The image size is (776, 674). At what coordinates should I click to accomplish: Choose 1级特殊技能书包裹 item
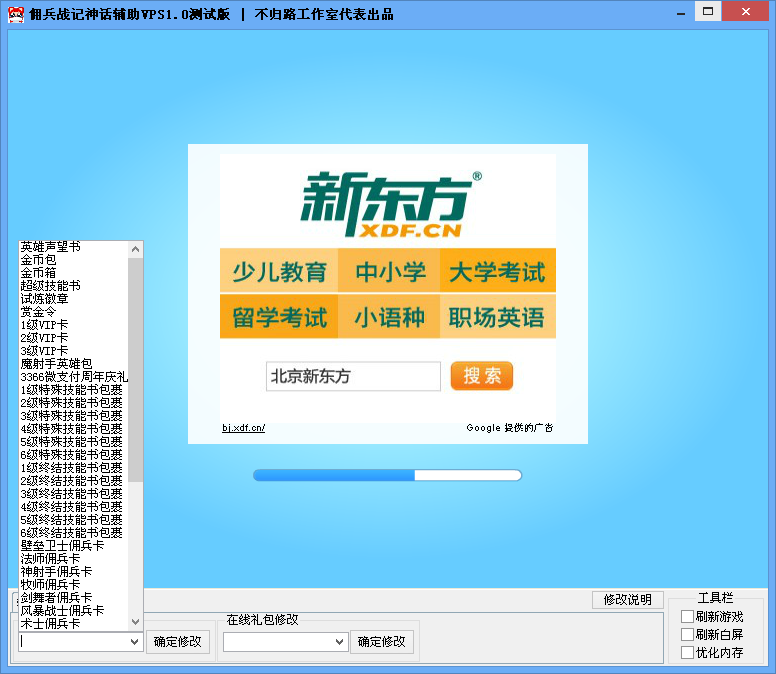click(x=73, y=389)
